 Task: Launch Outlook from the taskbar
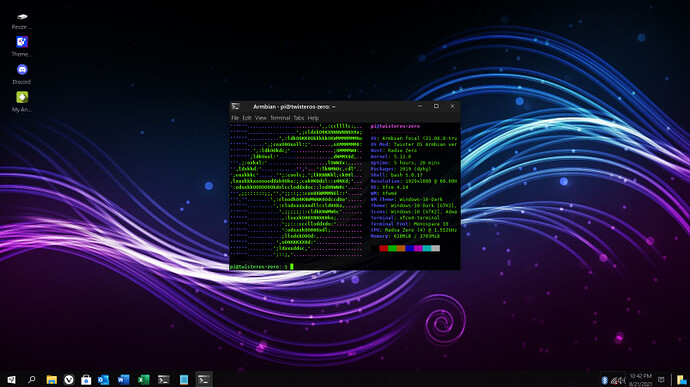tap(103, 380)
